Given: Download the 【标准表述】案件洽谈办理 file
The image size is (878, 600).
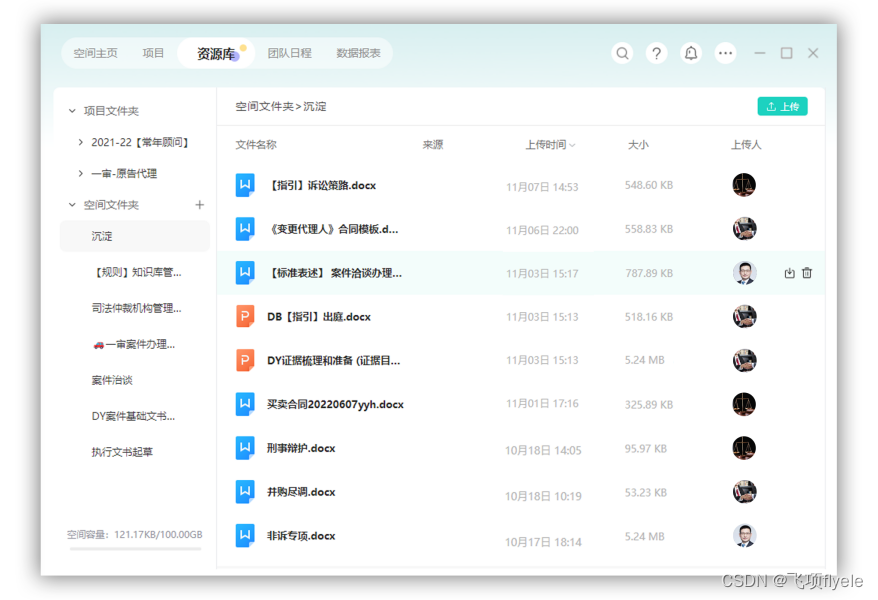Looking at the screenshot, I should [789, 273].
